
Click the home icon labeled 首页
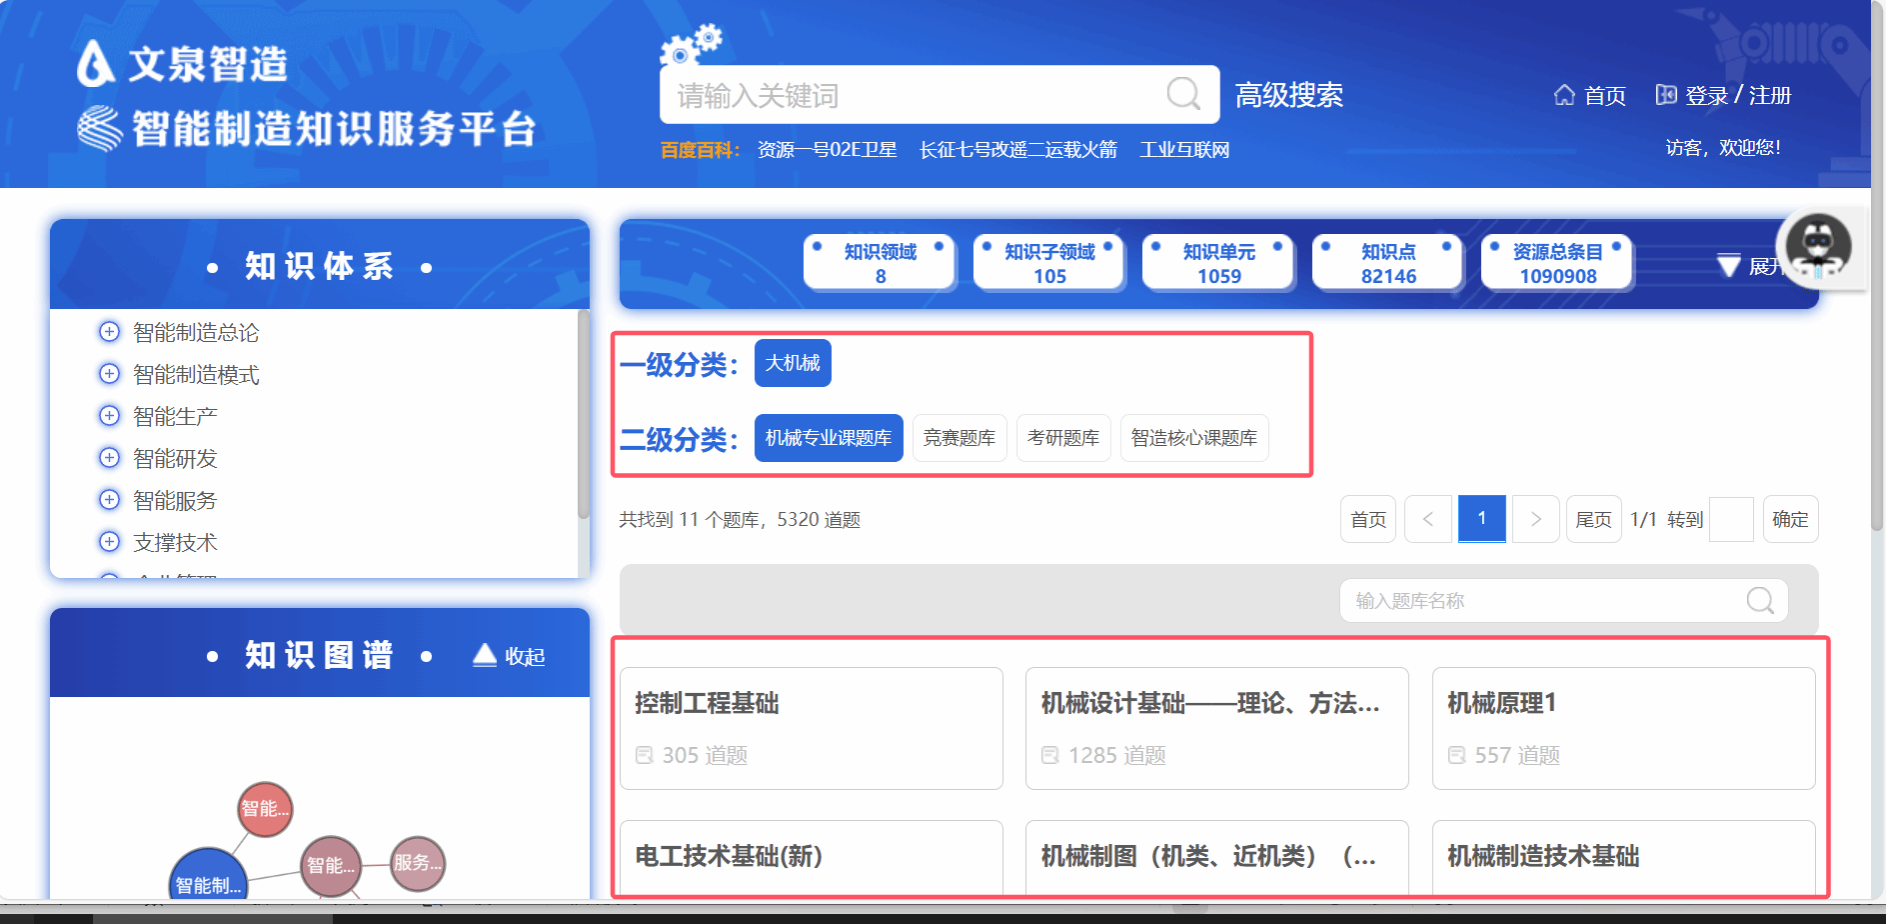[x=1565, y=95]
